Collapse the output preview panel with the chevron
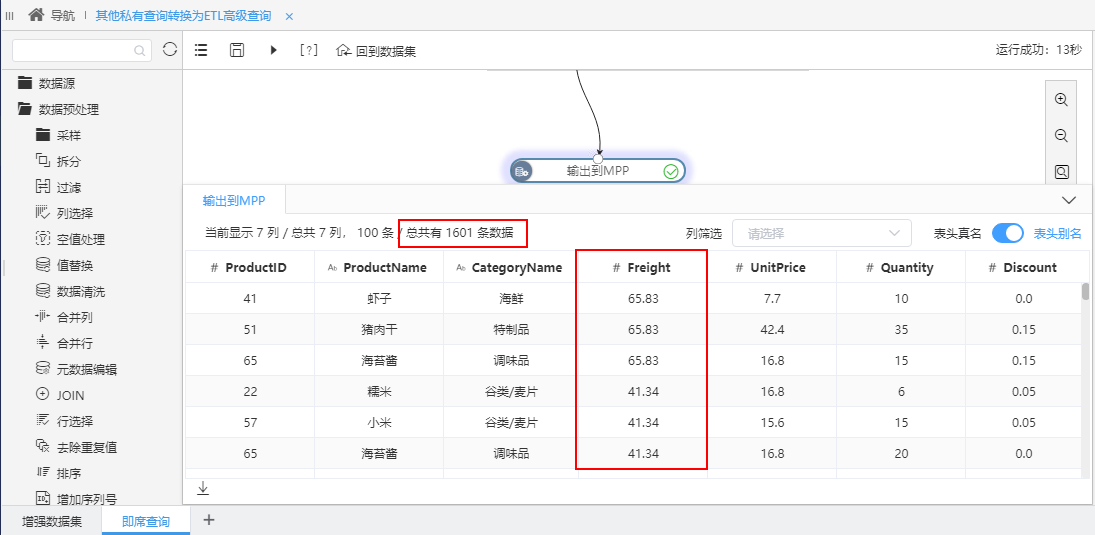The height and width of the screenshot is (535, 1095). [1068, 200]
